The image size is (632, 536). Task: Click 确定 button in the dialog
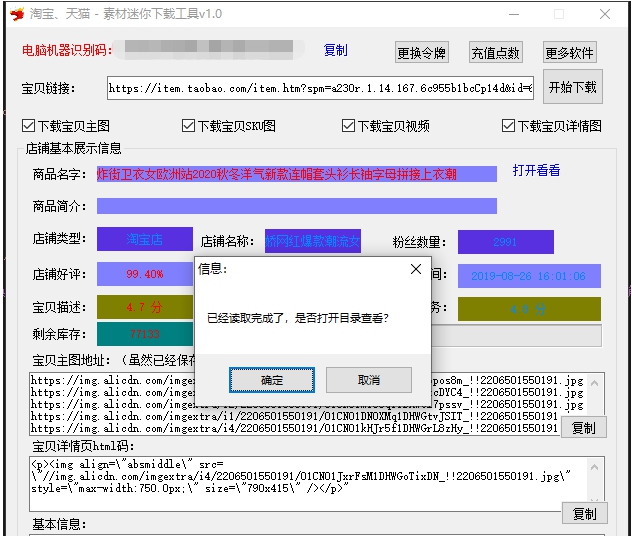[x=271, y=380]
